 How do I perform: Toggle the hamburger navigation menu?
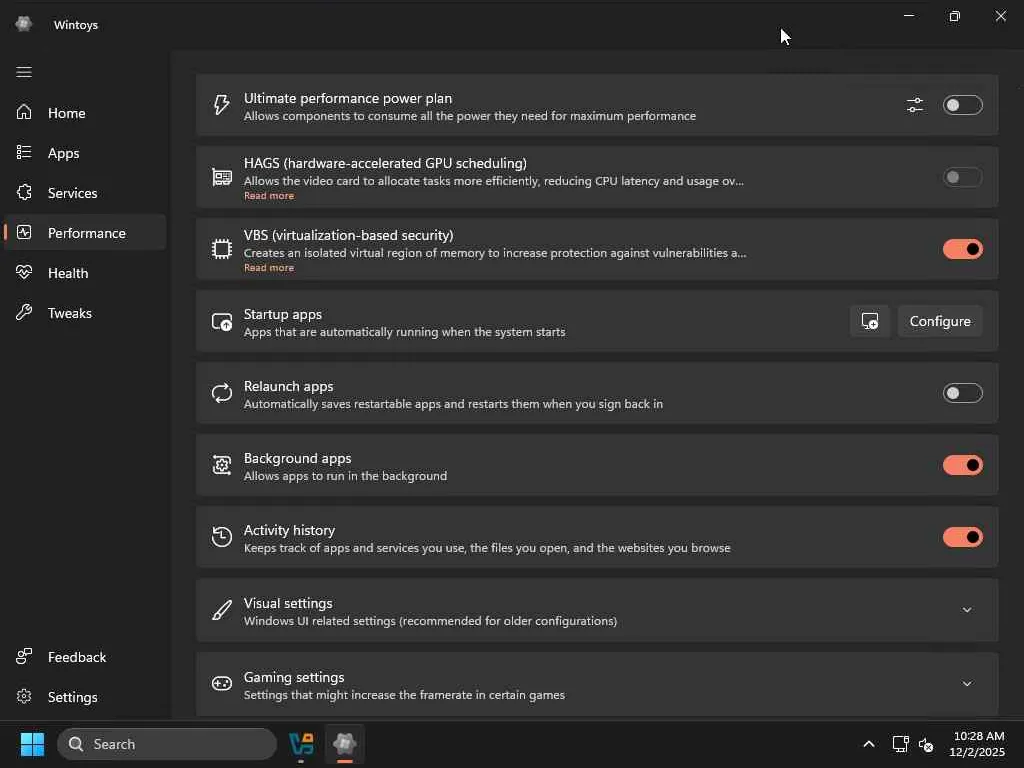[x=24, y=72]
